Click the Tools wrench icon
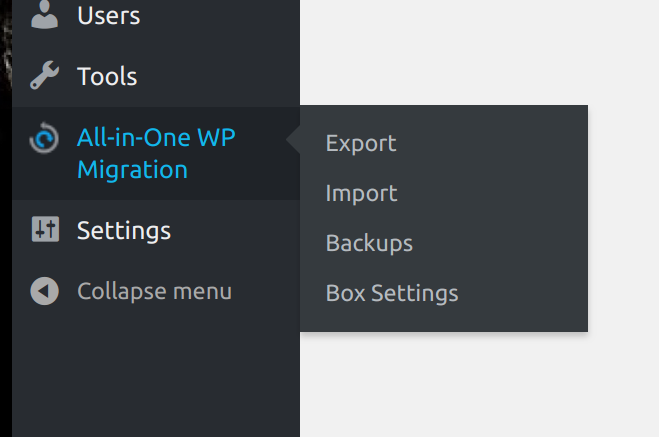 [x=44, y=76]
